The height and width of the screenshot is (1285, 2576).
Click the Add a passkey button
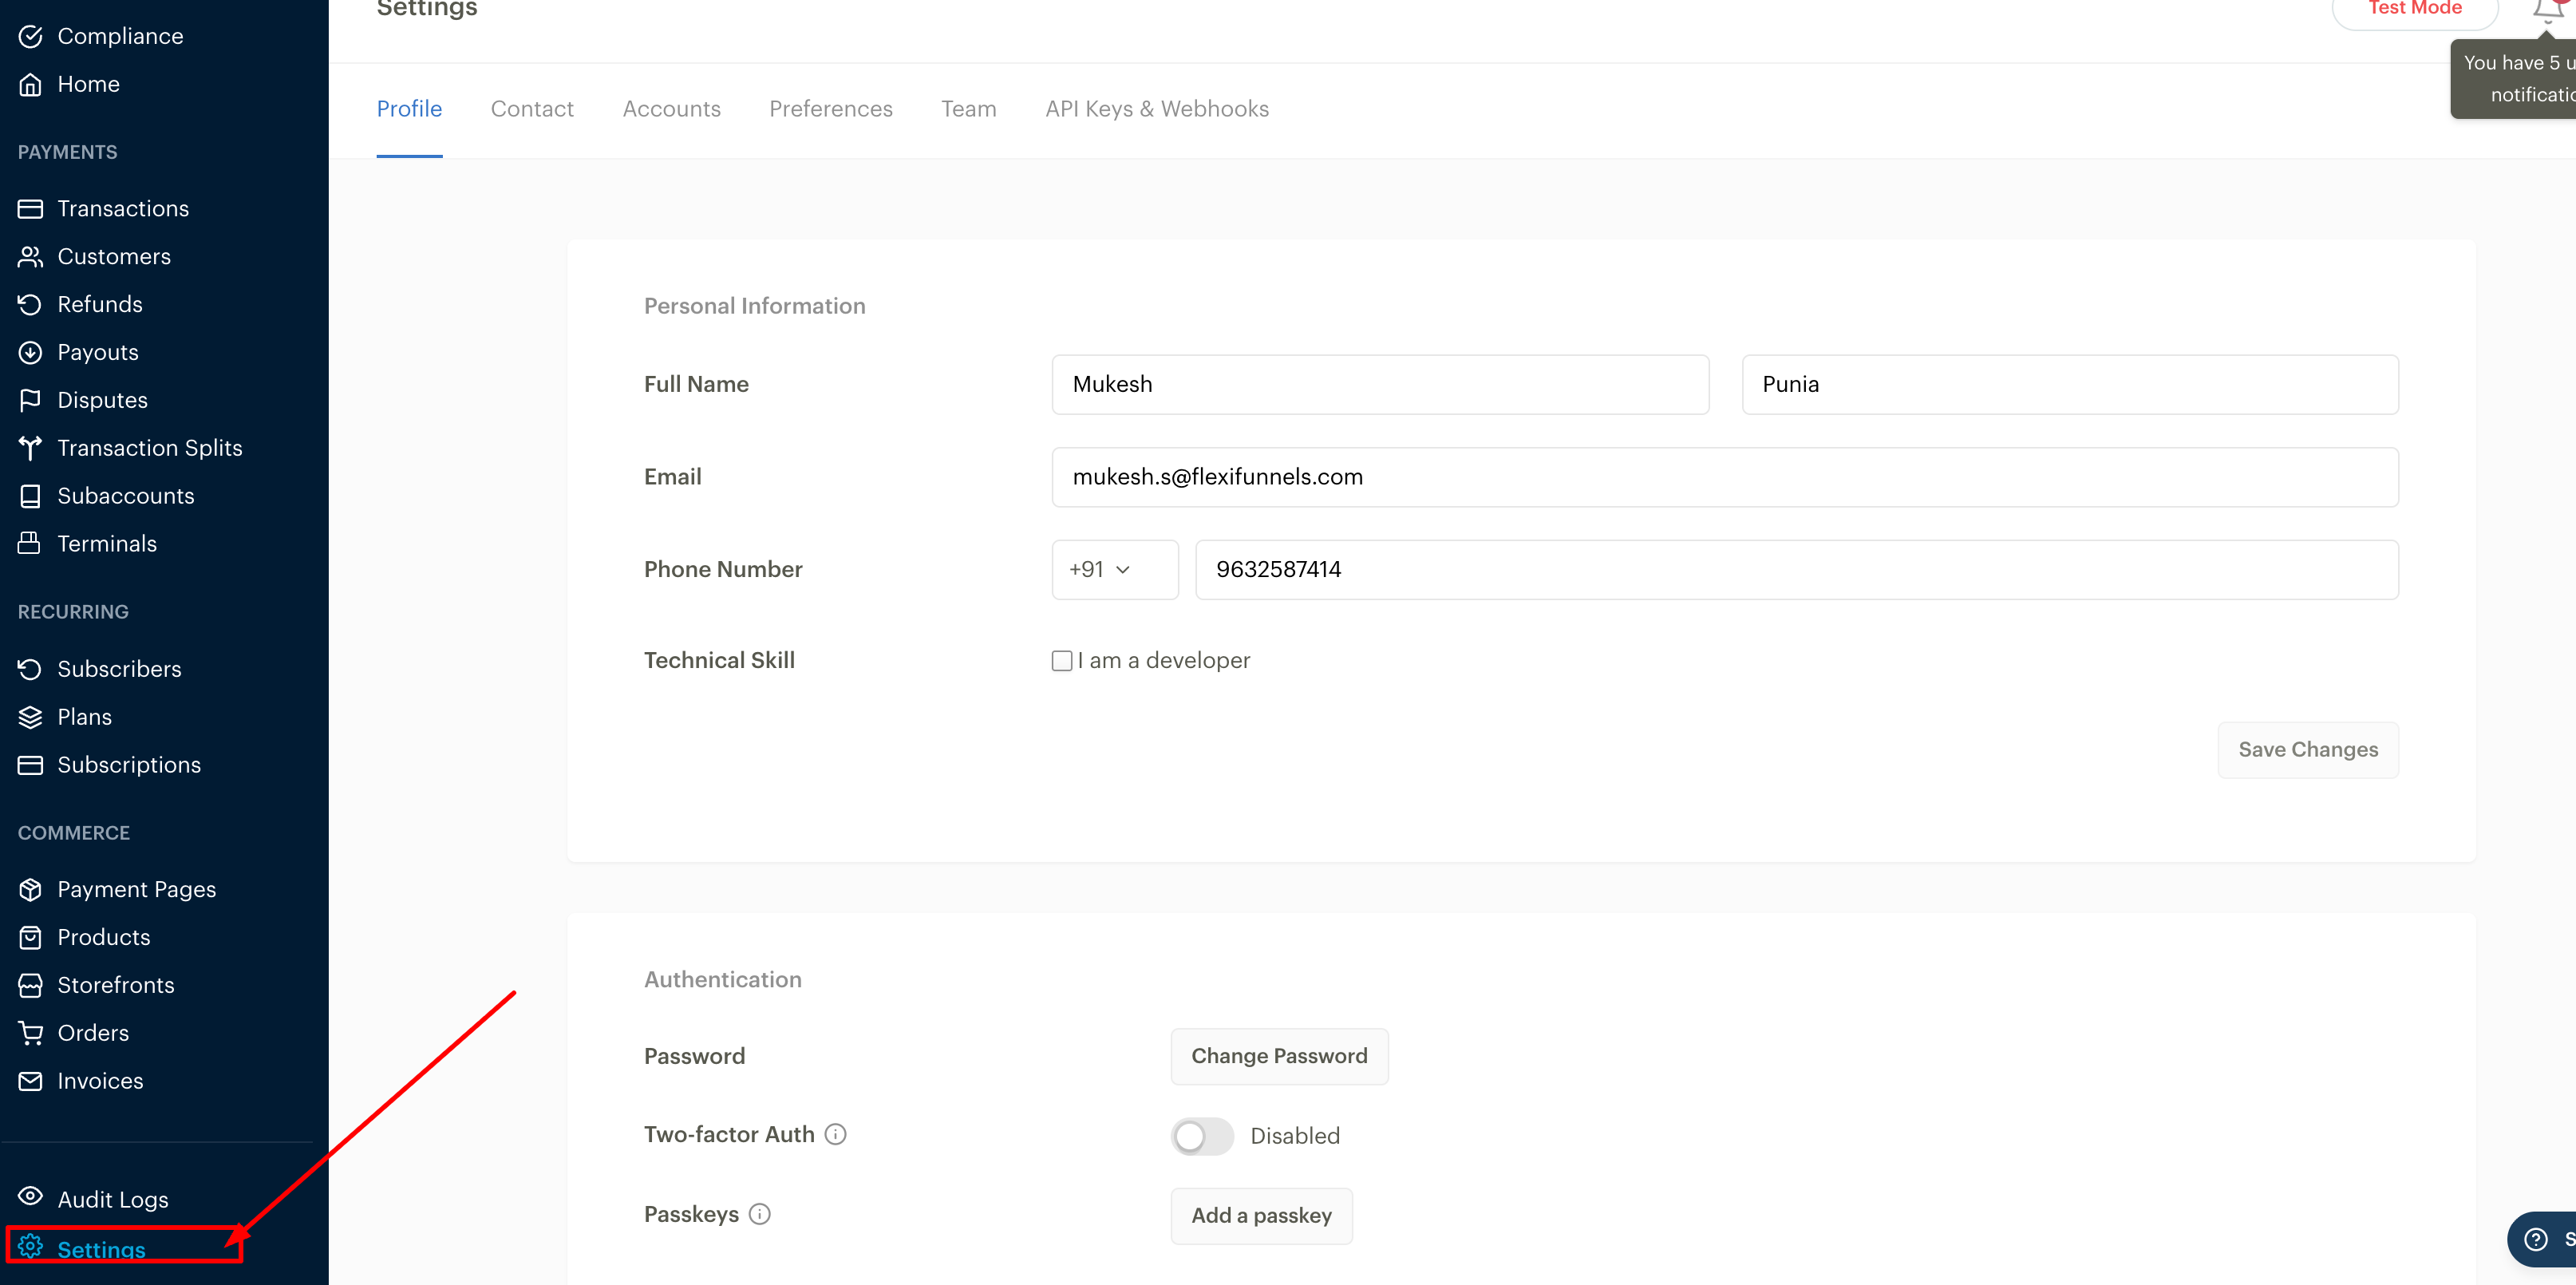(x=1260, y=1216)
